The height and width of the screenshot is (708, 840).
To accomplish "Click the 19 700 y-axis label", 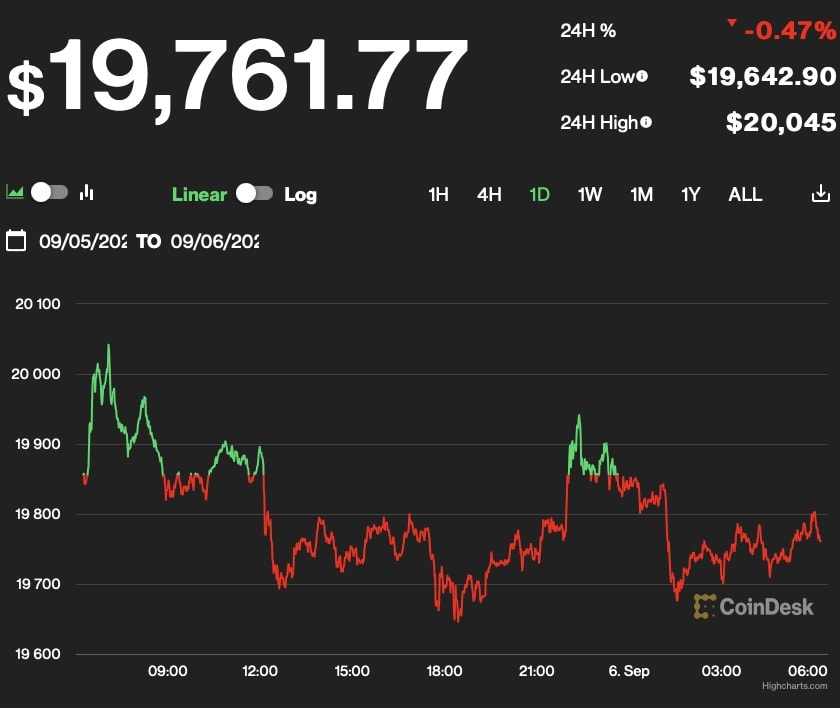I will click(x=38, y=584).
